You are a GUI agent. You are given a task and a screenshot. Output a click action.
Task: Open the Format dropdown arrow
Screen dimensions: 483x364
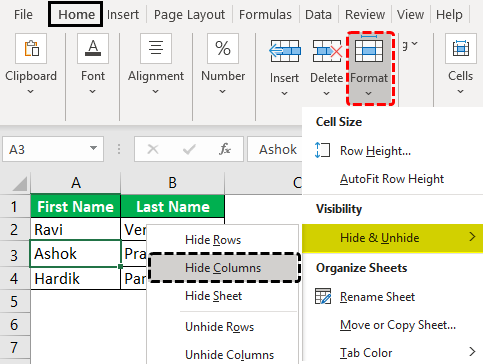click(x=369, y=93)
